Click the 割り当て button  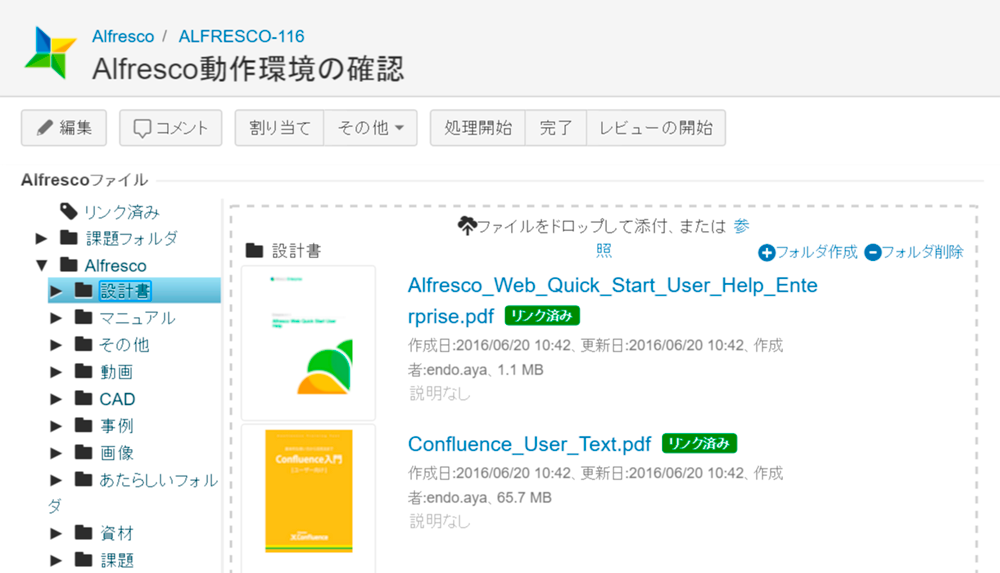(279, 128)
